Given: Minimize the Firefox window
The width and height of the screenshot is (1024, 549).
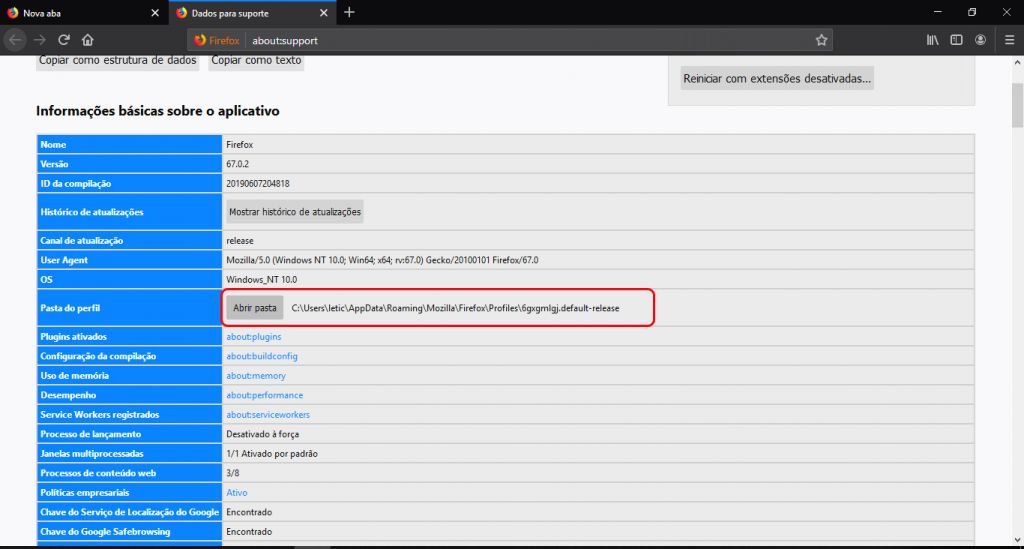Looking at the screenshot, I should click(x=938, y=12).
